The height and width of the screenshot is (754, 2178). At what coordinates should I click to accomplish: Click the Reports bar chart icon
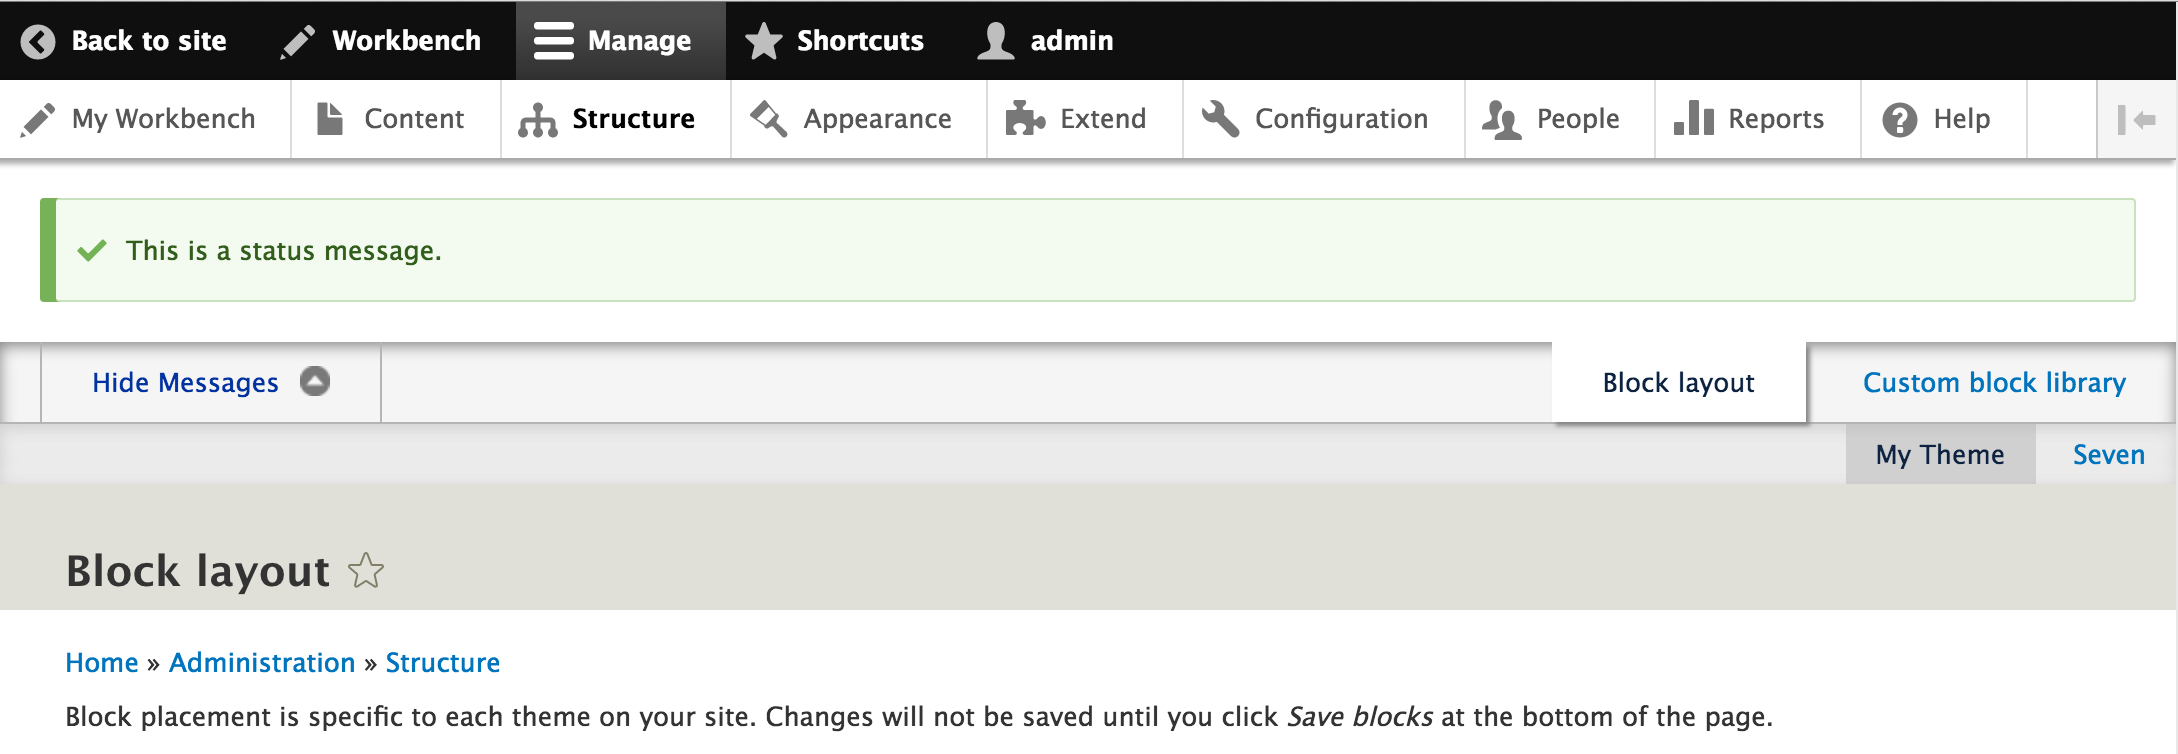click(1694, 118)
